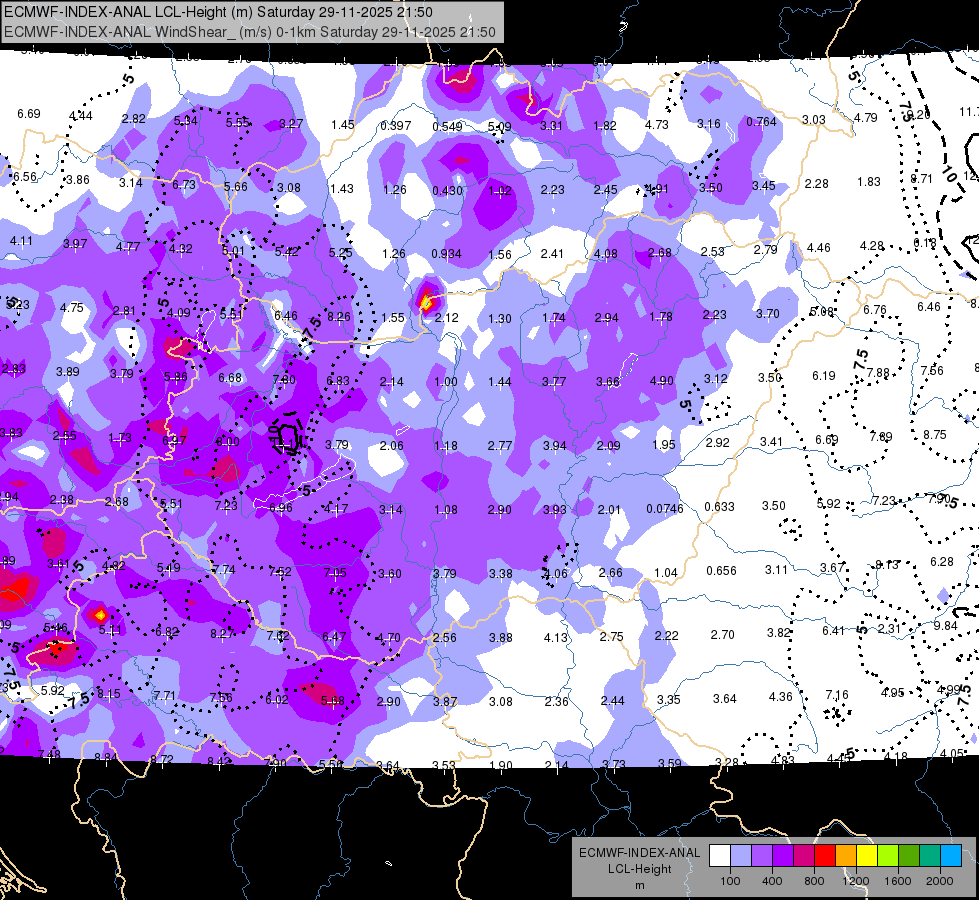The image size is (979, 900).
Task: Click the wind shear value 3.03
Action: coord(814,119)
